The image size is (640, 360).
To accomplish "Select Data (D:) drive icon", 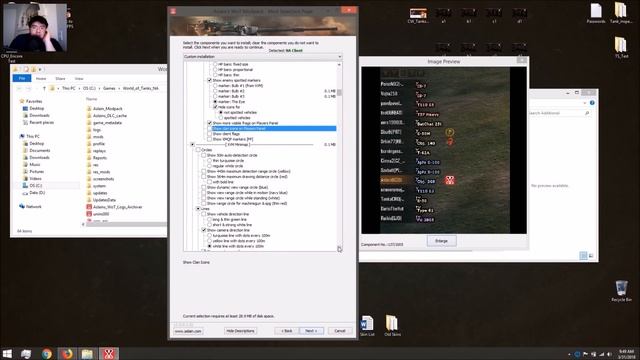I will pyautogui.click(x=25, y=193).
